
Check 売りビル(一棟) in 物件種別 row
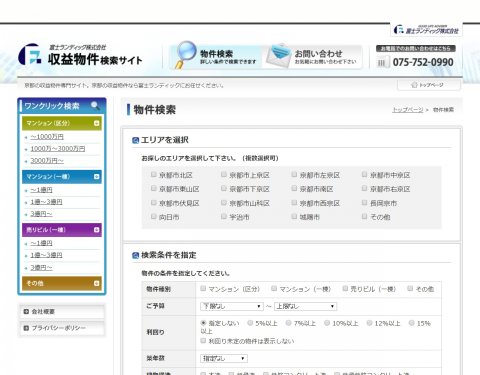click(x=345, y=289)
